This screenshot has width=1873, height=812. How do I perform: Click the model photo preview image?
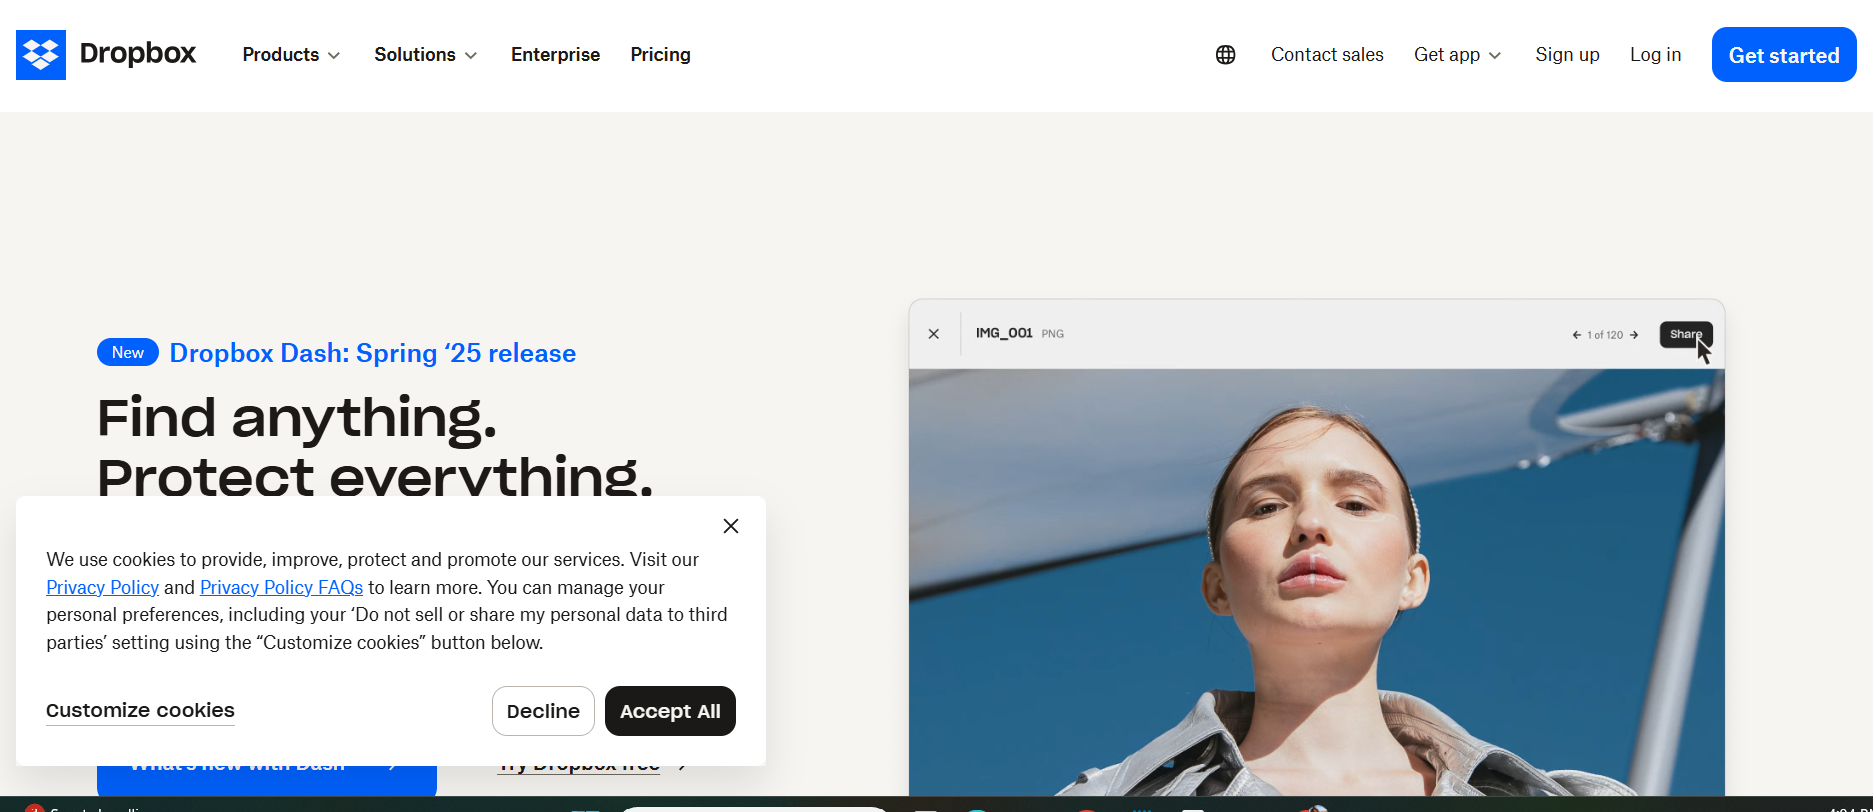tap(1316, 582)
